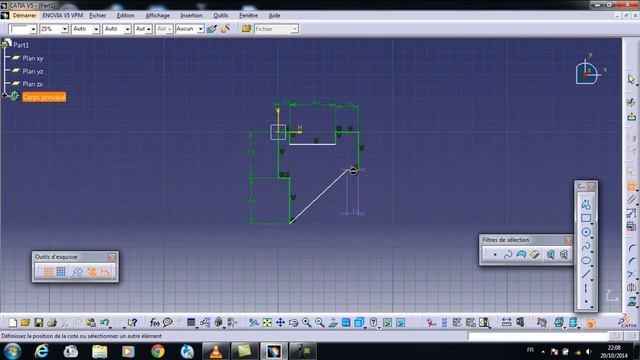Click the Open file folder icon
The image size is (640, 360).
pos(25,323)
